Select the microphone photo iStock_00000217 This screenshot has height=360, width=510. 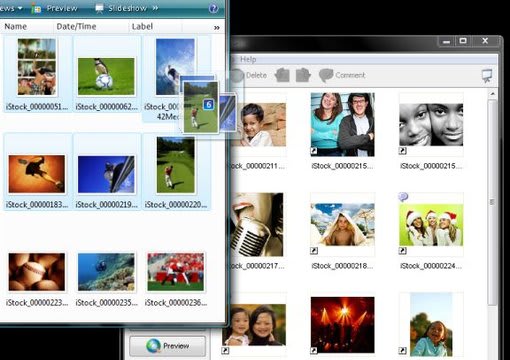point(257,224)
